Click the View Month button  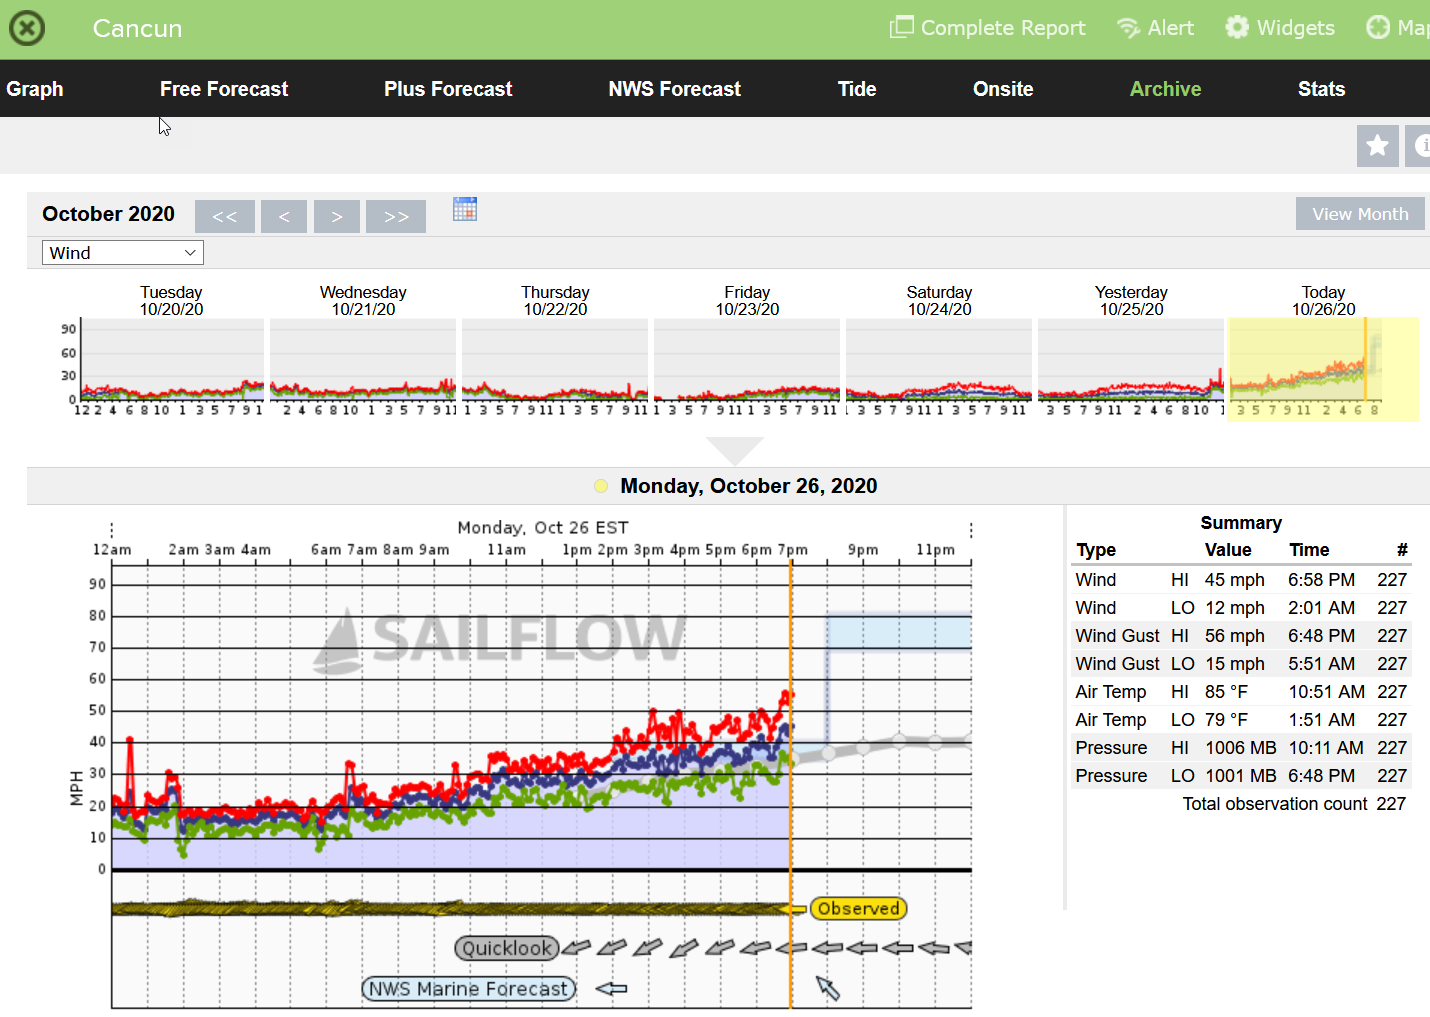[x=1360, y=214]
